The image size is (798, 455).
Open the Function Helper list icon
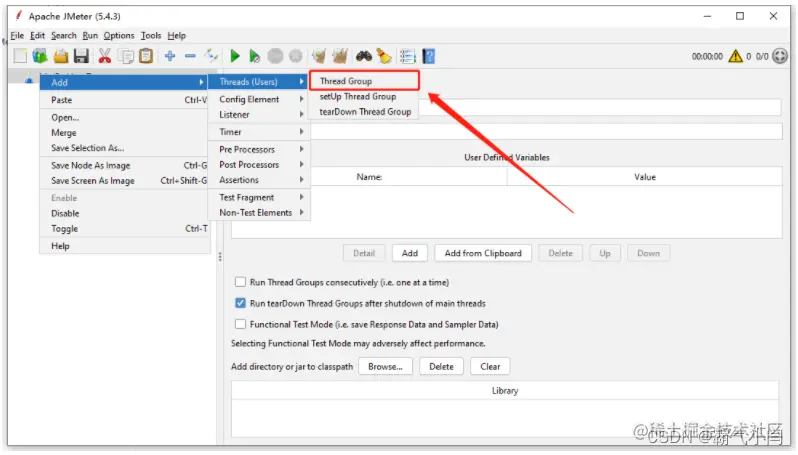click(x=408, y=56)
